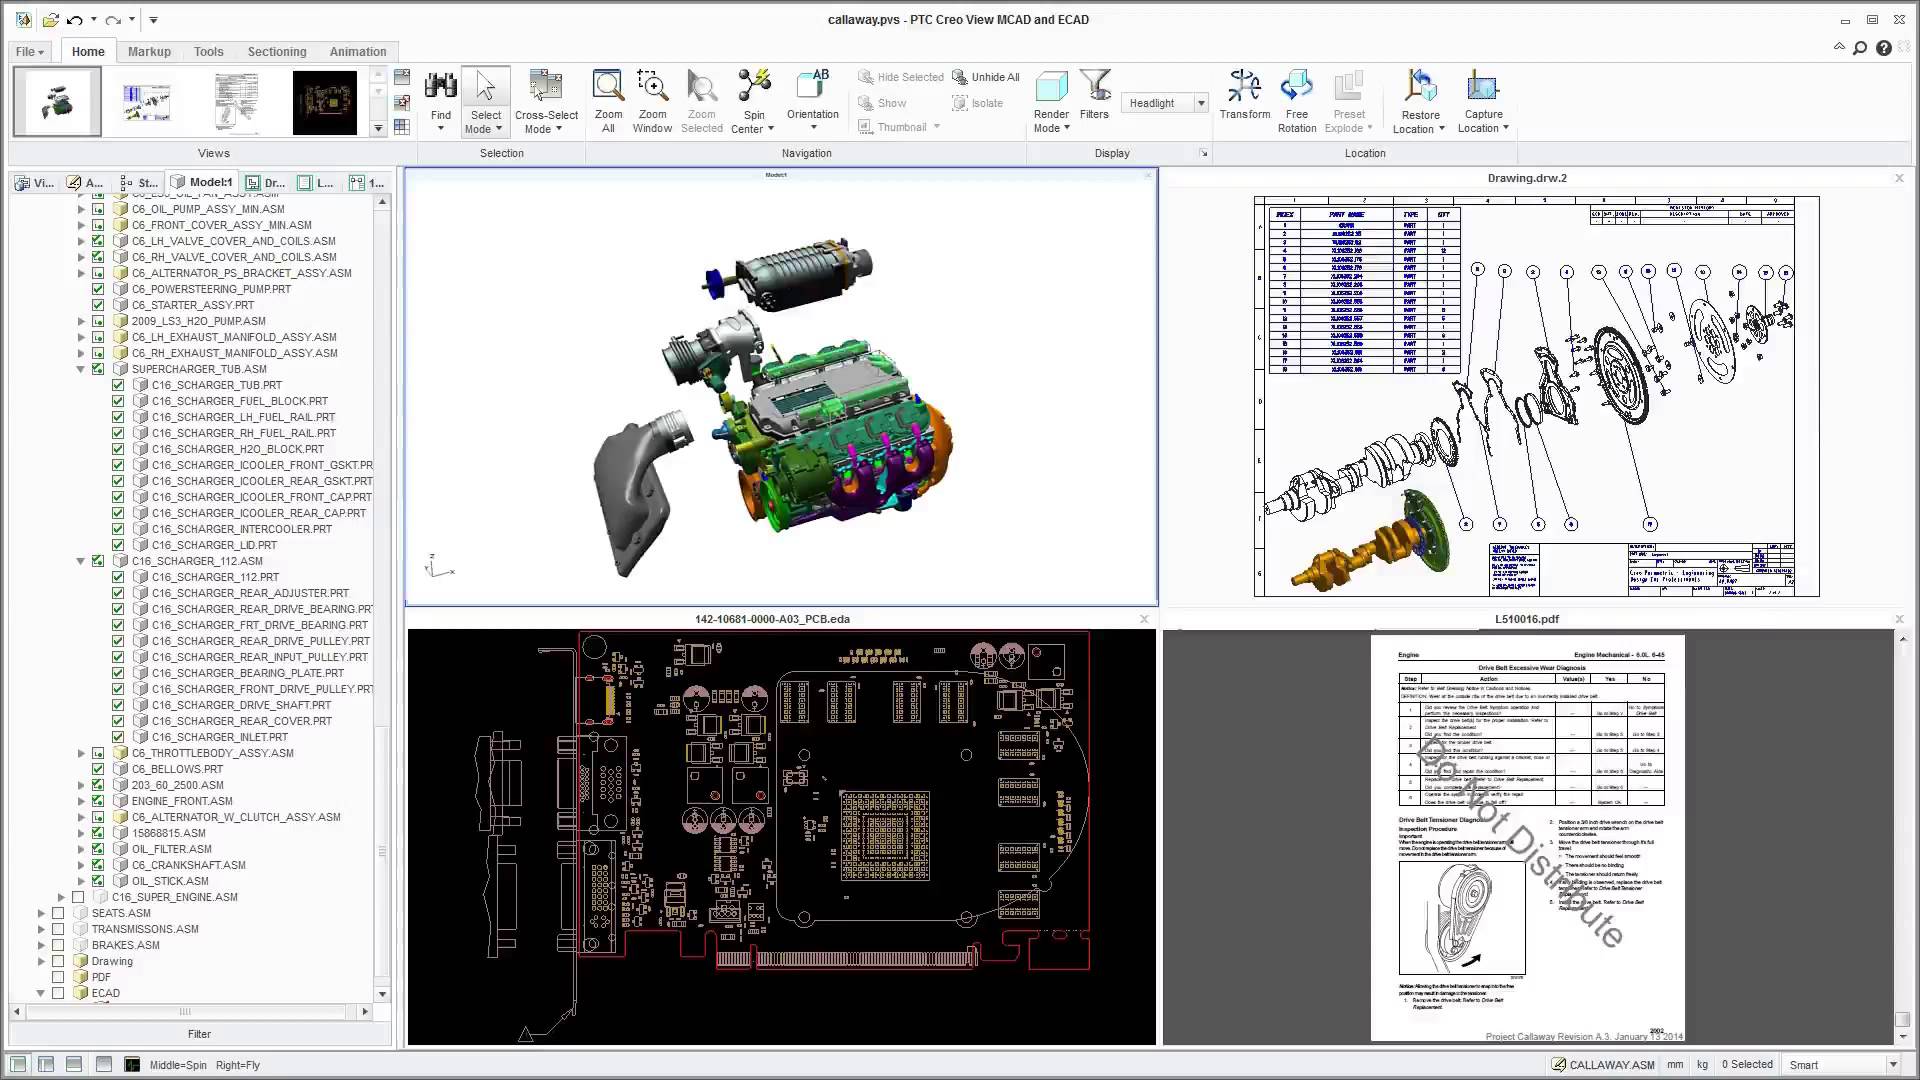Collapse C16_SCHARGER_112.ASM tree node
The image size is (1920, 1080).
(x=81, y=561)
